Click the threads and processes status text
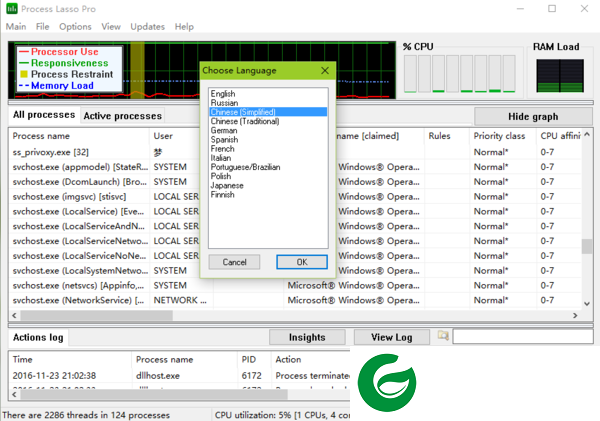The image size is (600, 421). (86, 415)
